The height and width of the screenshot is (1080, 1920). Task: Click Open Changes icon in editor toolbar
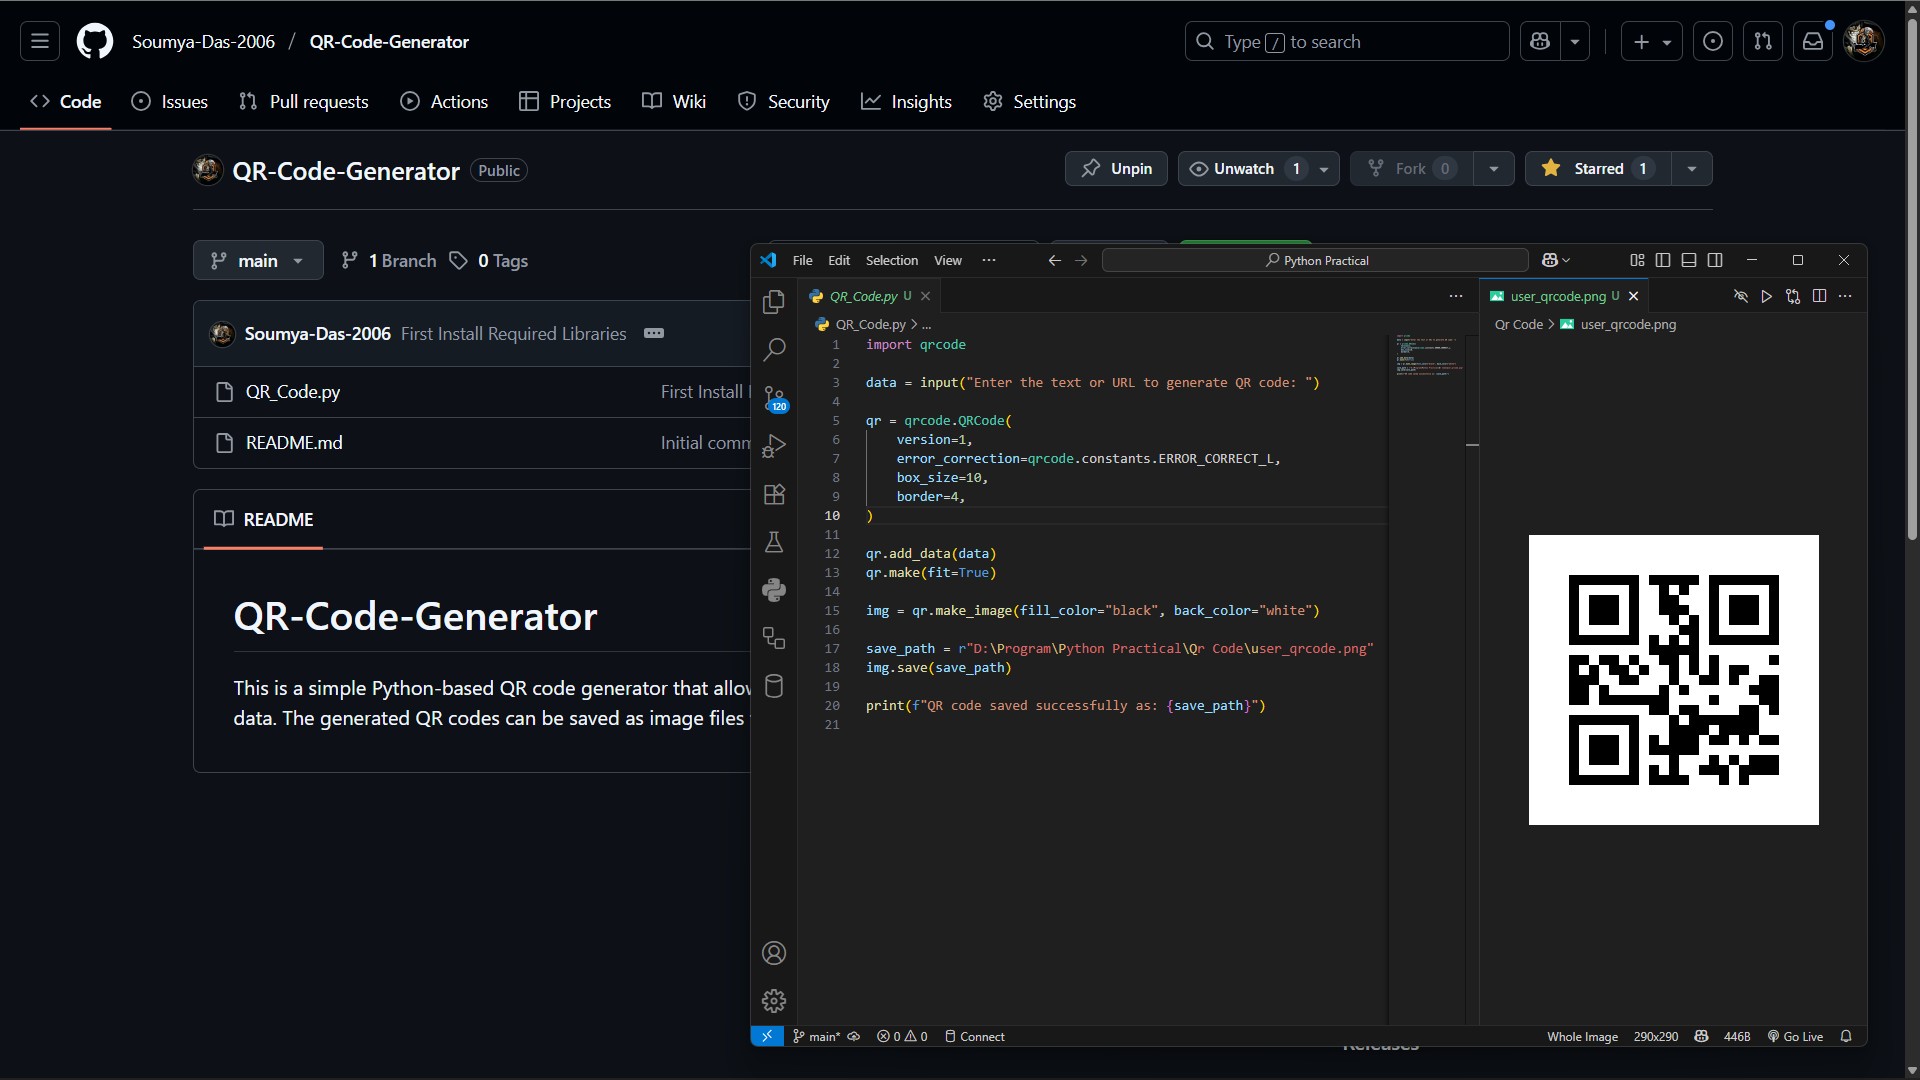1793,296
